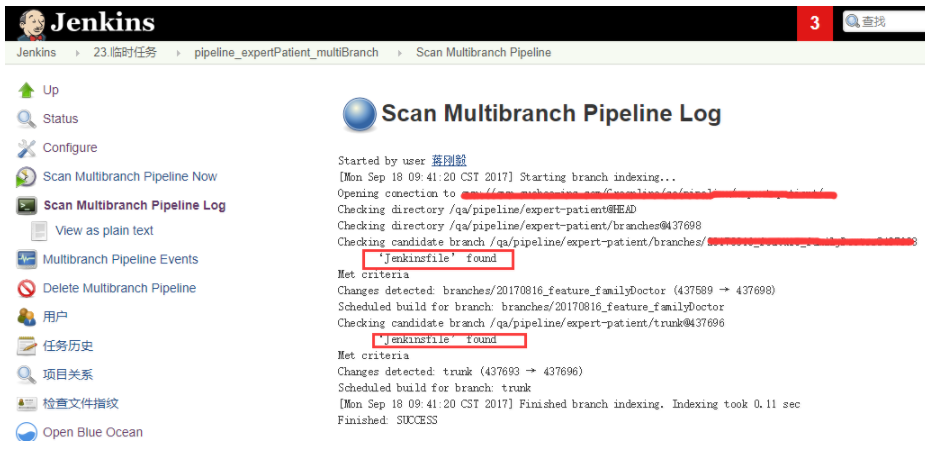Click the 23.临时任务 breadcrumb item
Image resolution: width=925 pixels, height=455 pixels.
point(125,53)
